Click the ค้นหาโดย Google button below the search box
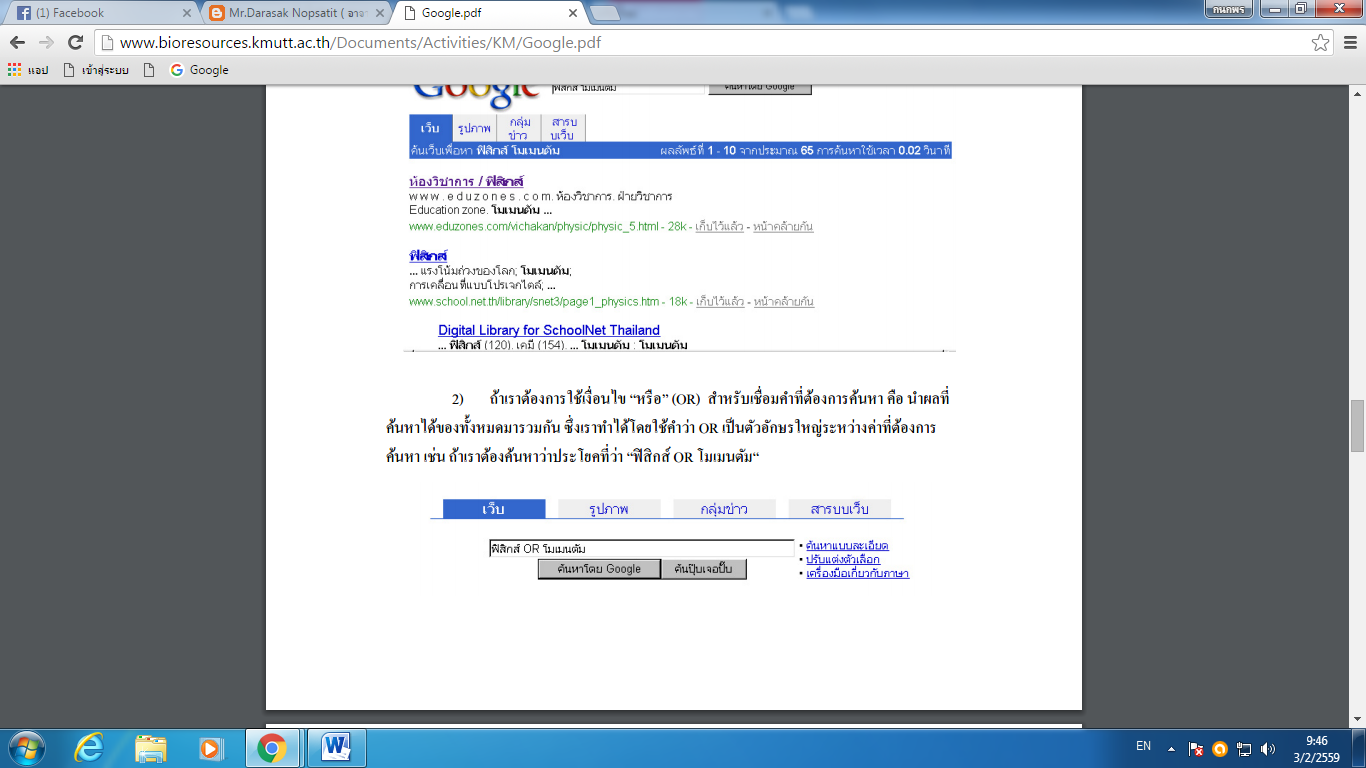The height and width of the screenshot is (768, 1366). [x=599, y=569]
